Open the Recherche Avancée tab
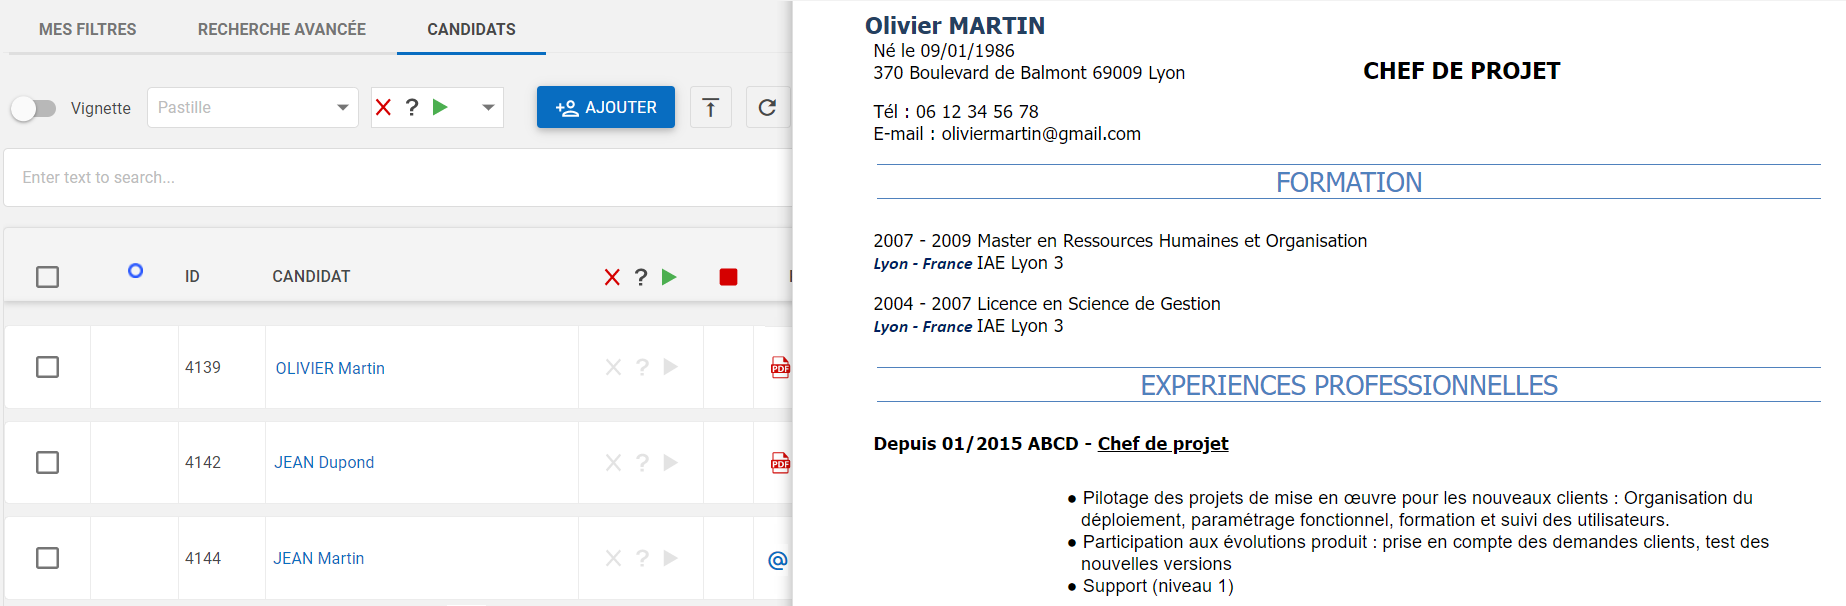The height and width of the screenshot is (606, 1846). [282, 29]
